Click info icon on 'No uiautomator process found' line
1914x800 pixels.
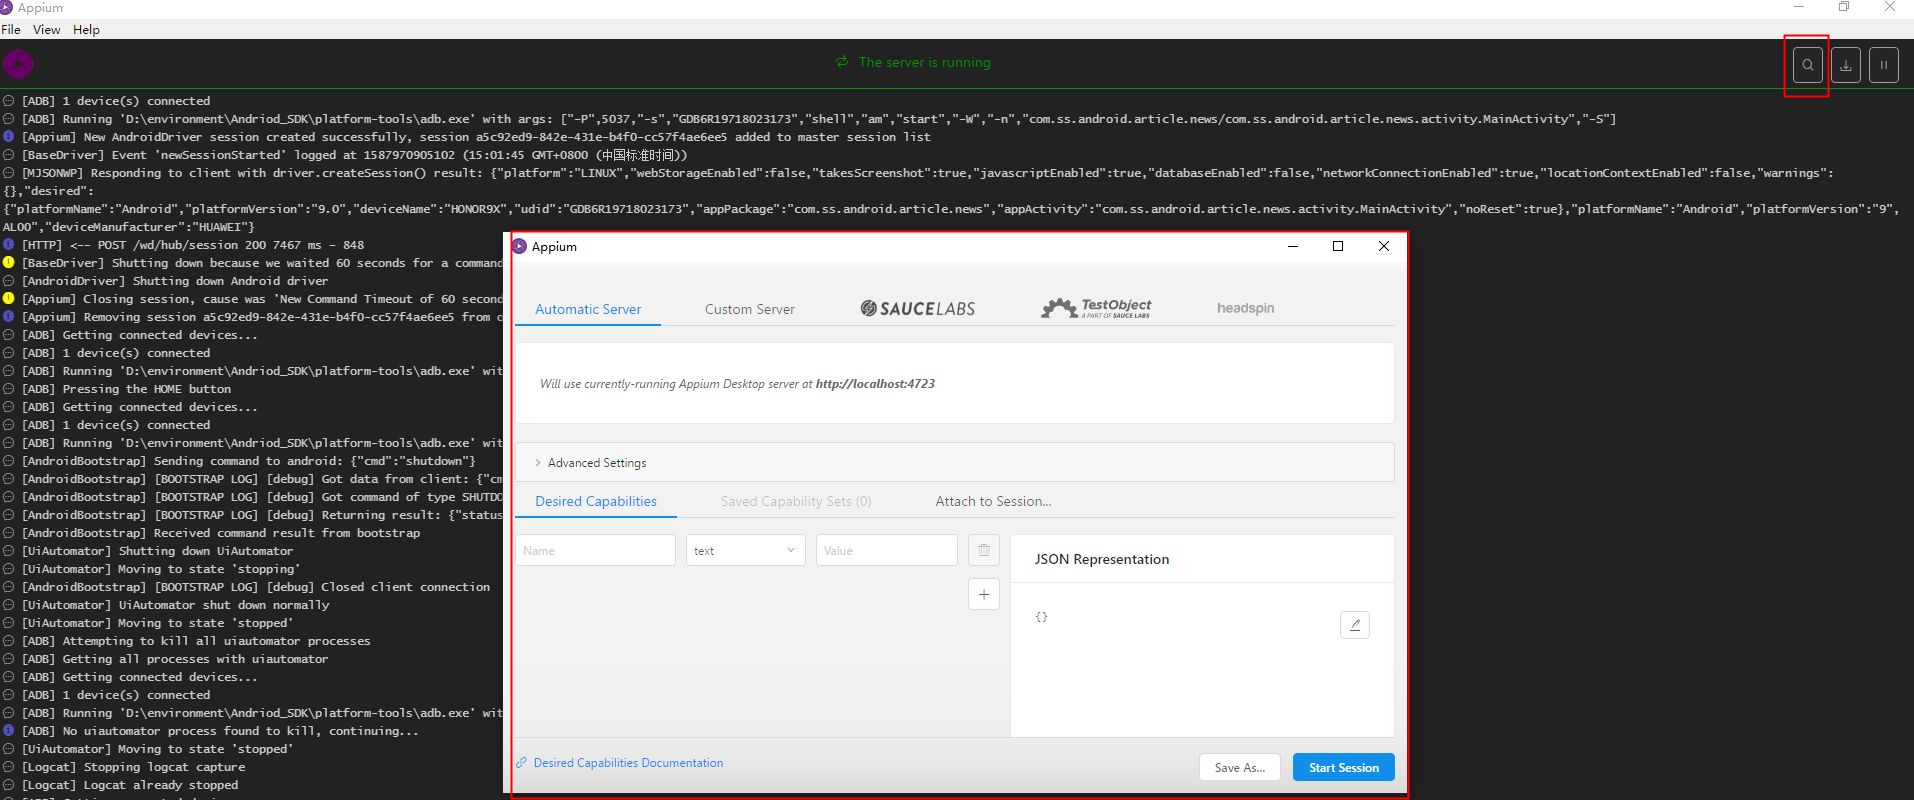8,730
